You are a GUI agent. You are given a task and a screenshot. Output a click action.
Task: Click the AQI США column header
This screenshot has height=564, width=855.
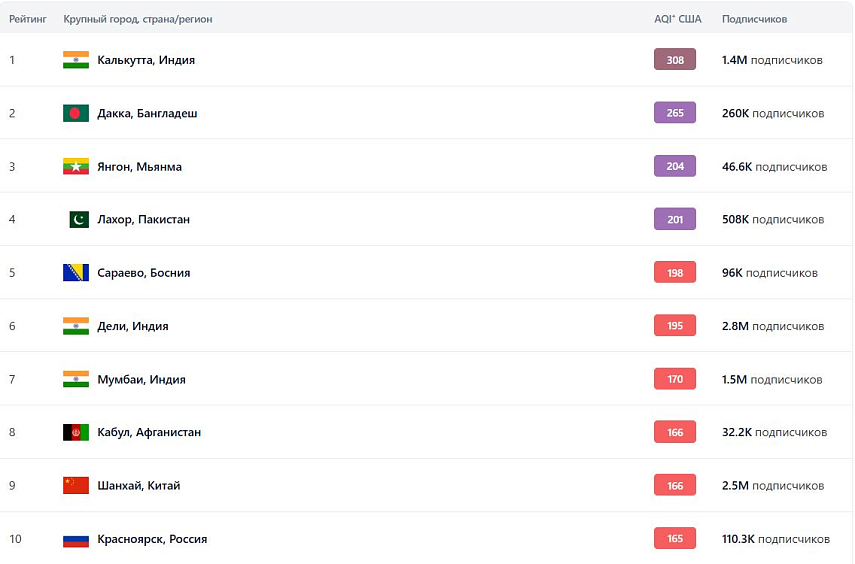(677, 19)
